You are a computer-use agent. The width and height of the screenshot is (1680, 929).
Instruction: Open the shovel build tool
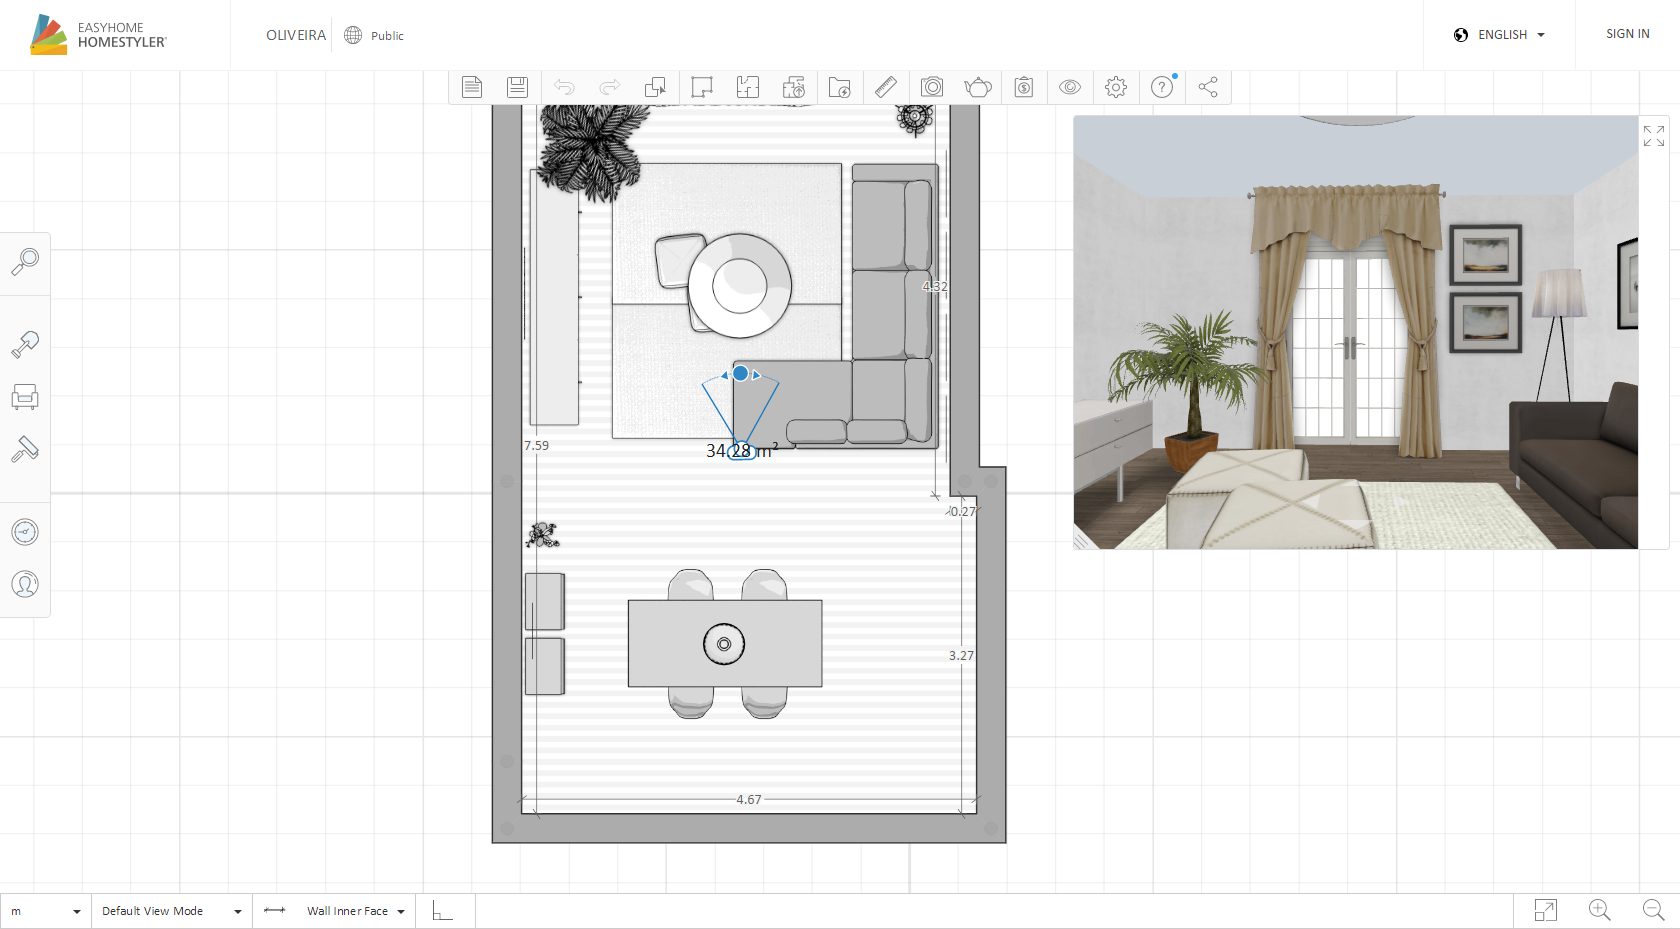coord(25,345)
